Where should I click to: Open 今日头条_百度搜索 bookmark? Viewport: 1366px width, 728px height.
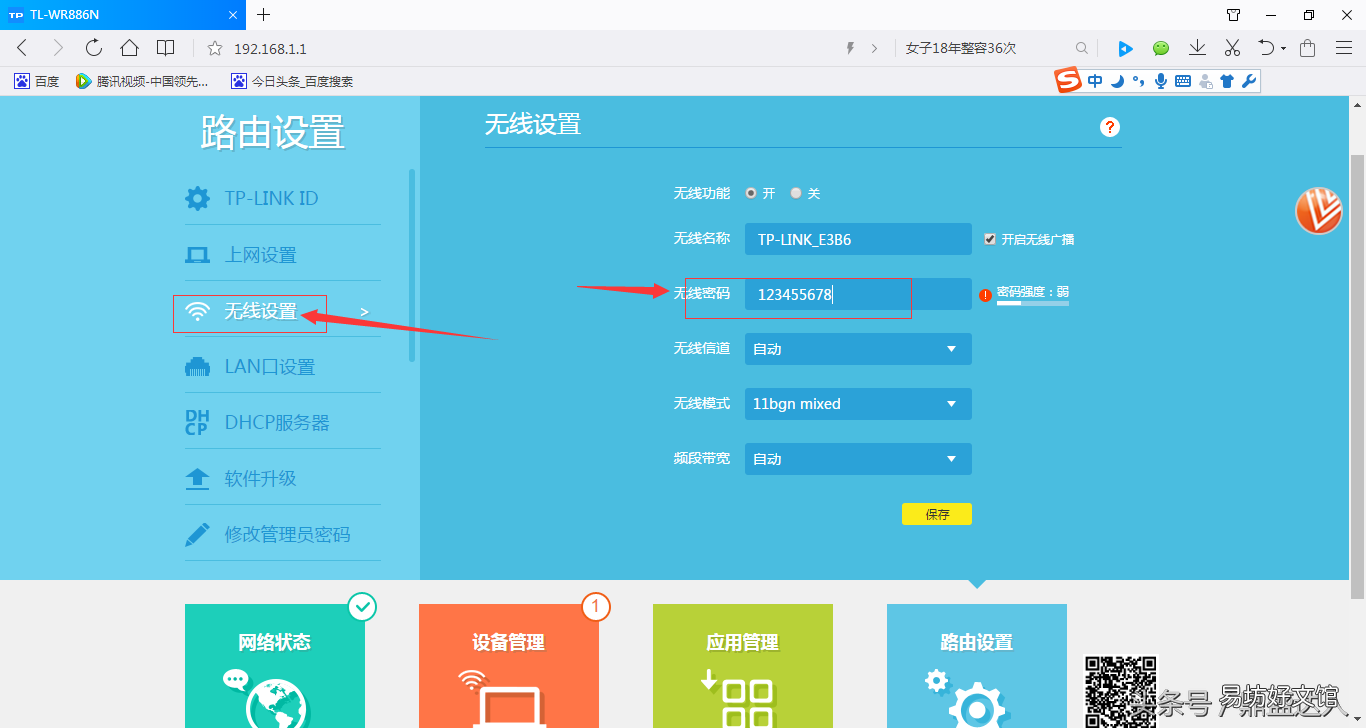[292, 81]
